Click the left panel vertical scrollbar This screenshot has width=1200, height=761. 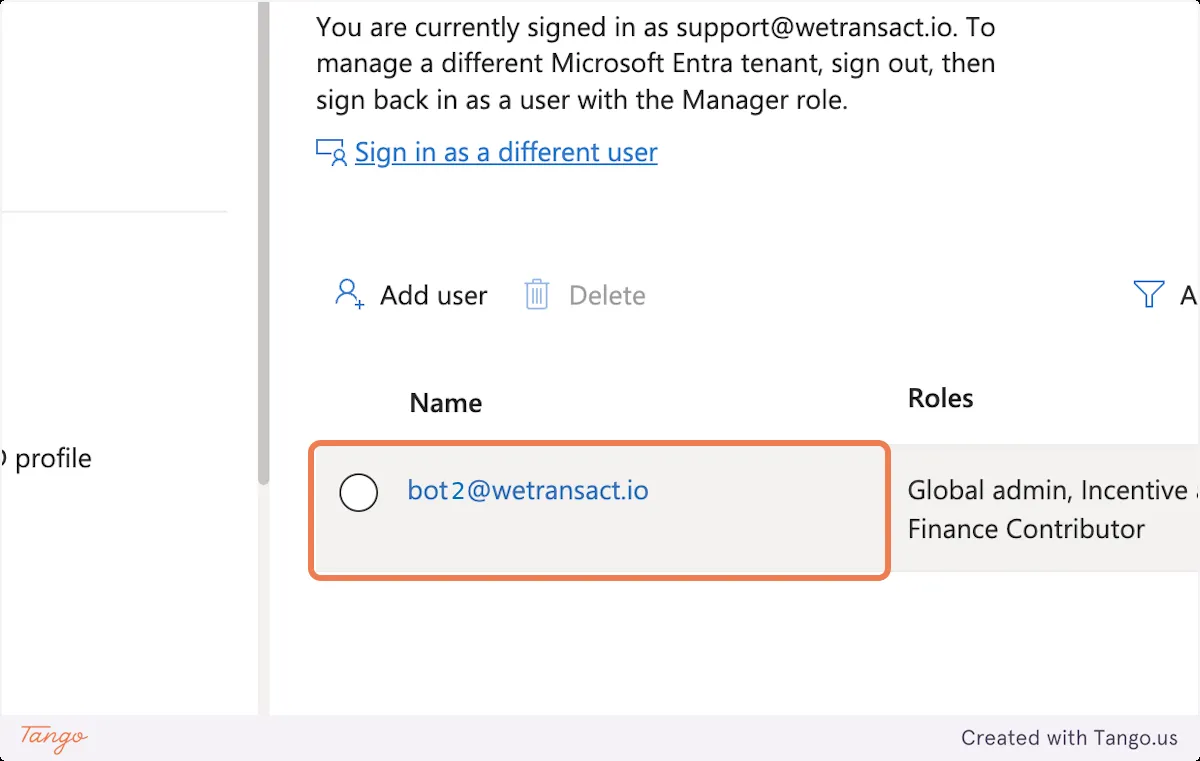pos(263,243)
